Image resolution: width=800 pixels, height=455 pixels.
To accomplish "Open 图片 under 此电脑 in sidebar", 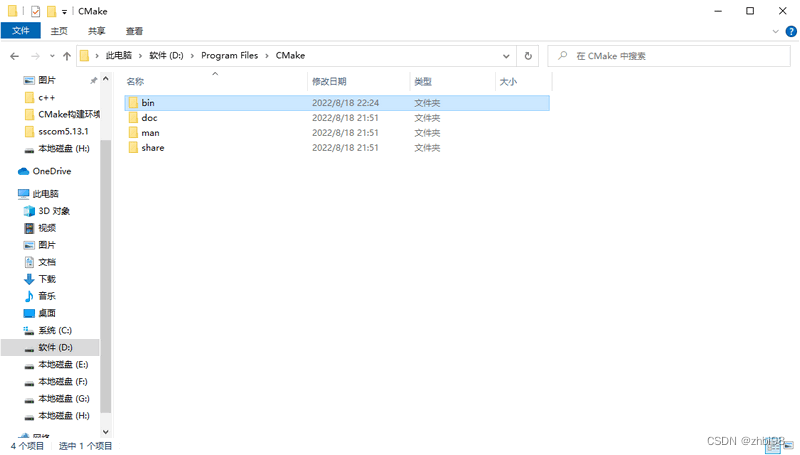I will tap(47, 245).
